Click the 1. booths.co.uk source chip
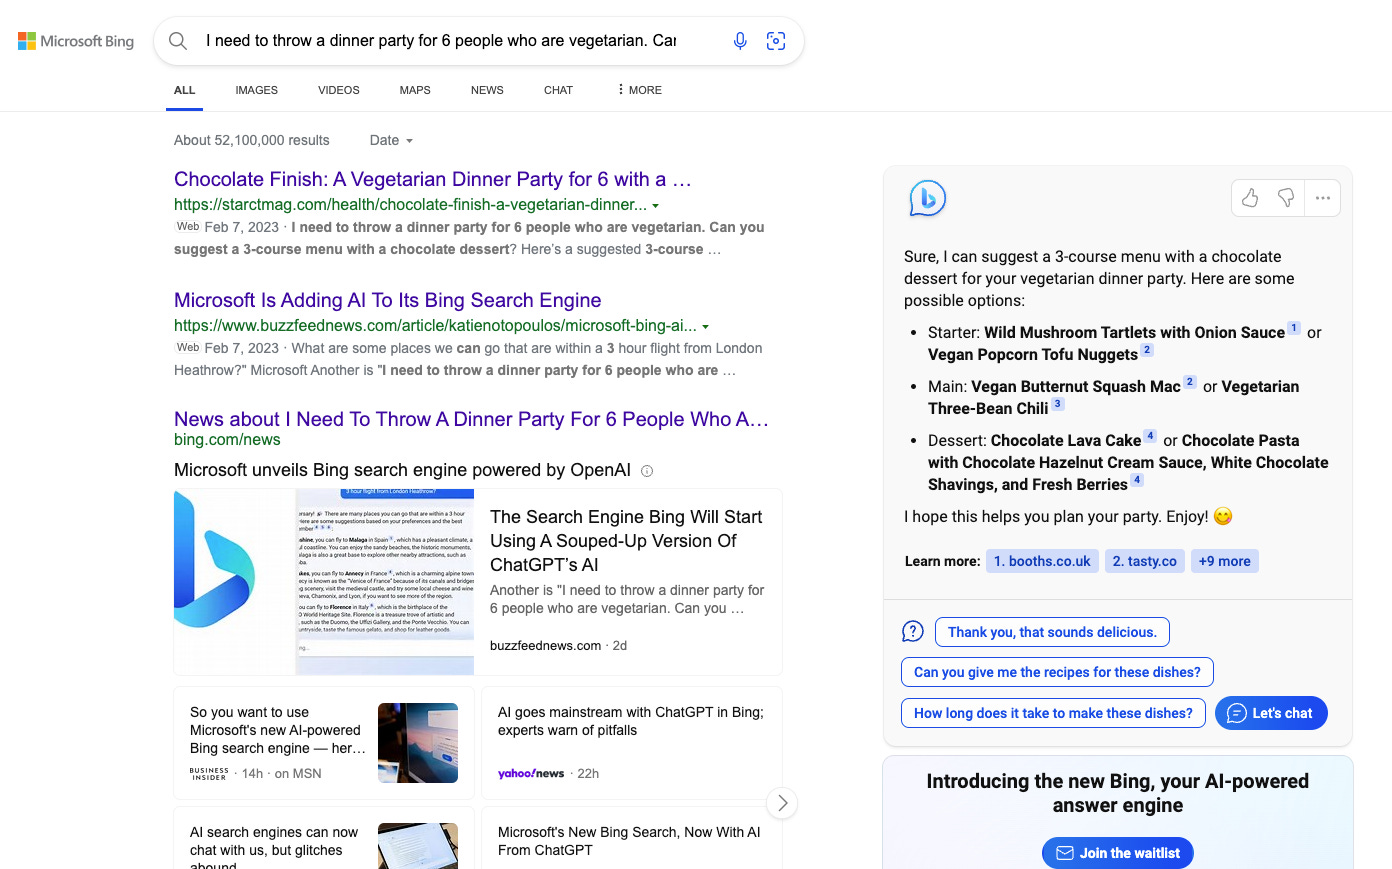Screen dimensions: 1392x869 (x=1042, y=561)
